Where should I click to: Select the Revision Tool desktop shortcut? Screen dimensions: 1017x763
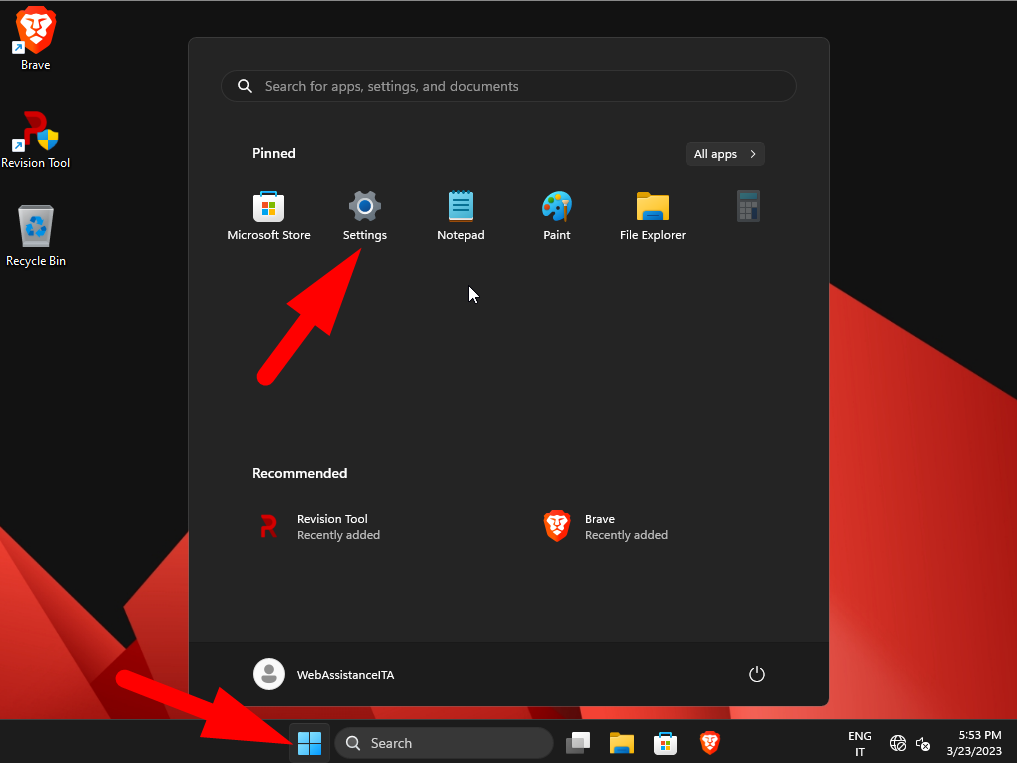tap(36, 139)
